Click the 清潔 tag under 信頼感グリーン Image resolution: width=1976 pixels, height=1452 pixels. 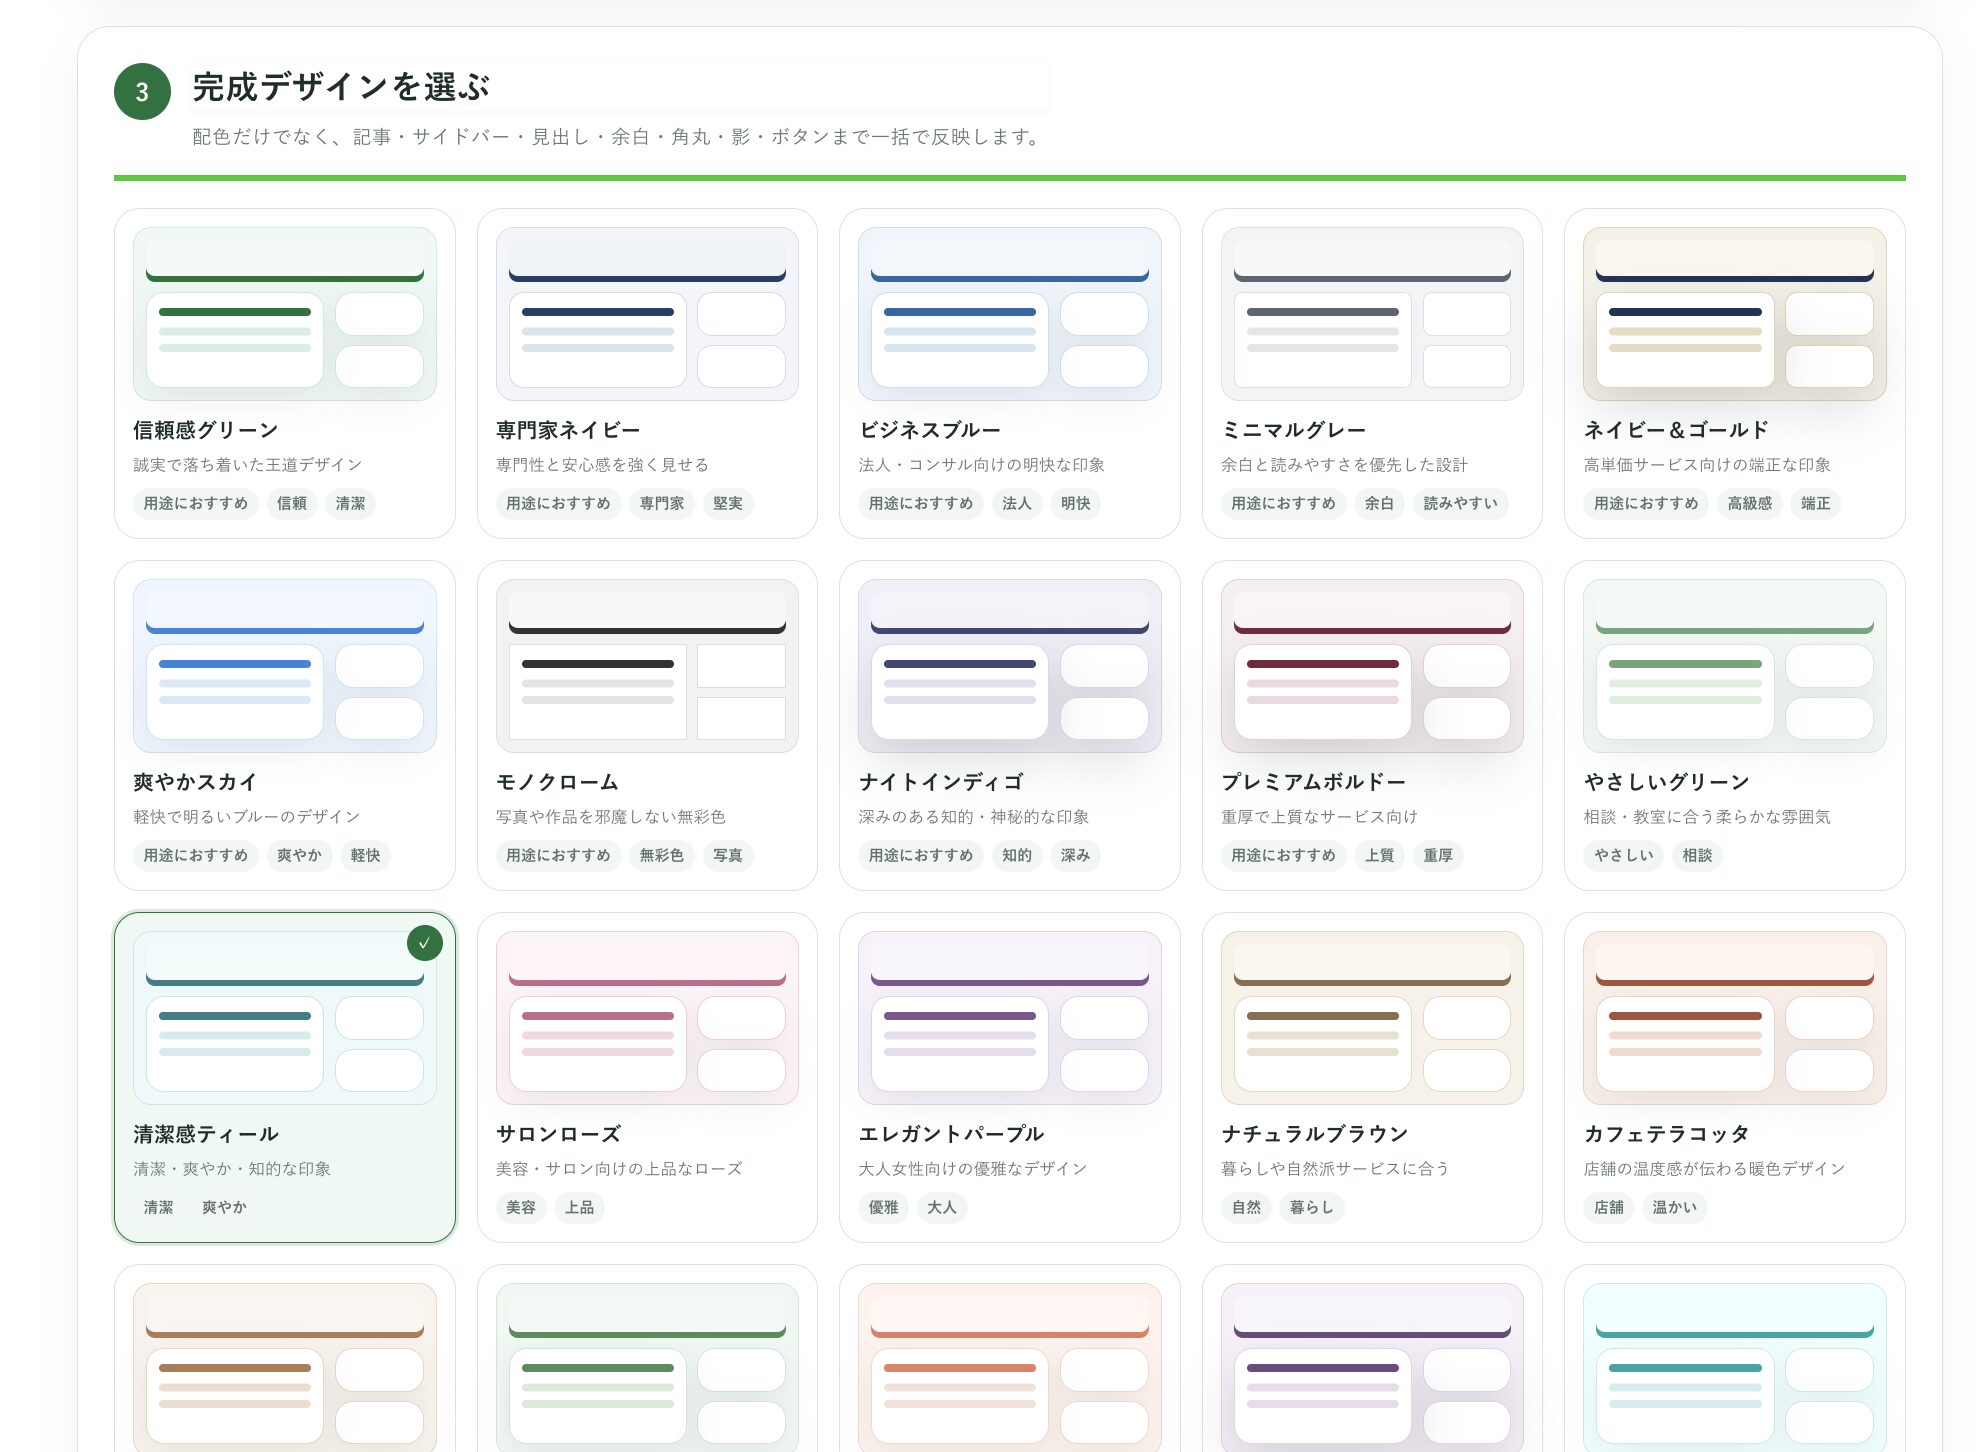[350, 503]
